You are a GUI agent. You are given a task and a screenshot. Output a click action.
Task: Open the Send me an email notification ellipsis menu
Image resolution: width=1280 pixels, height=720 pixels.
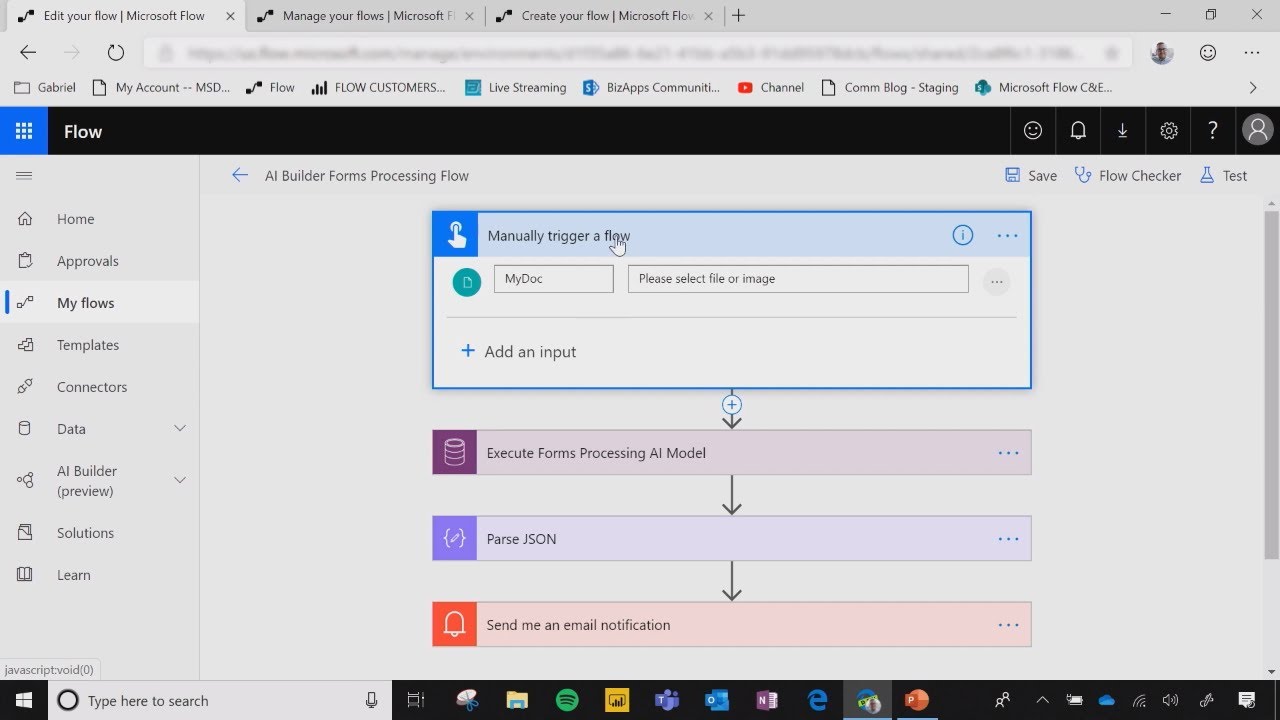point(1008,625)
